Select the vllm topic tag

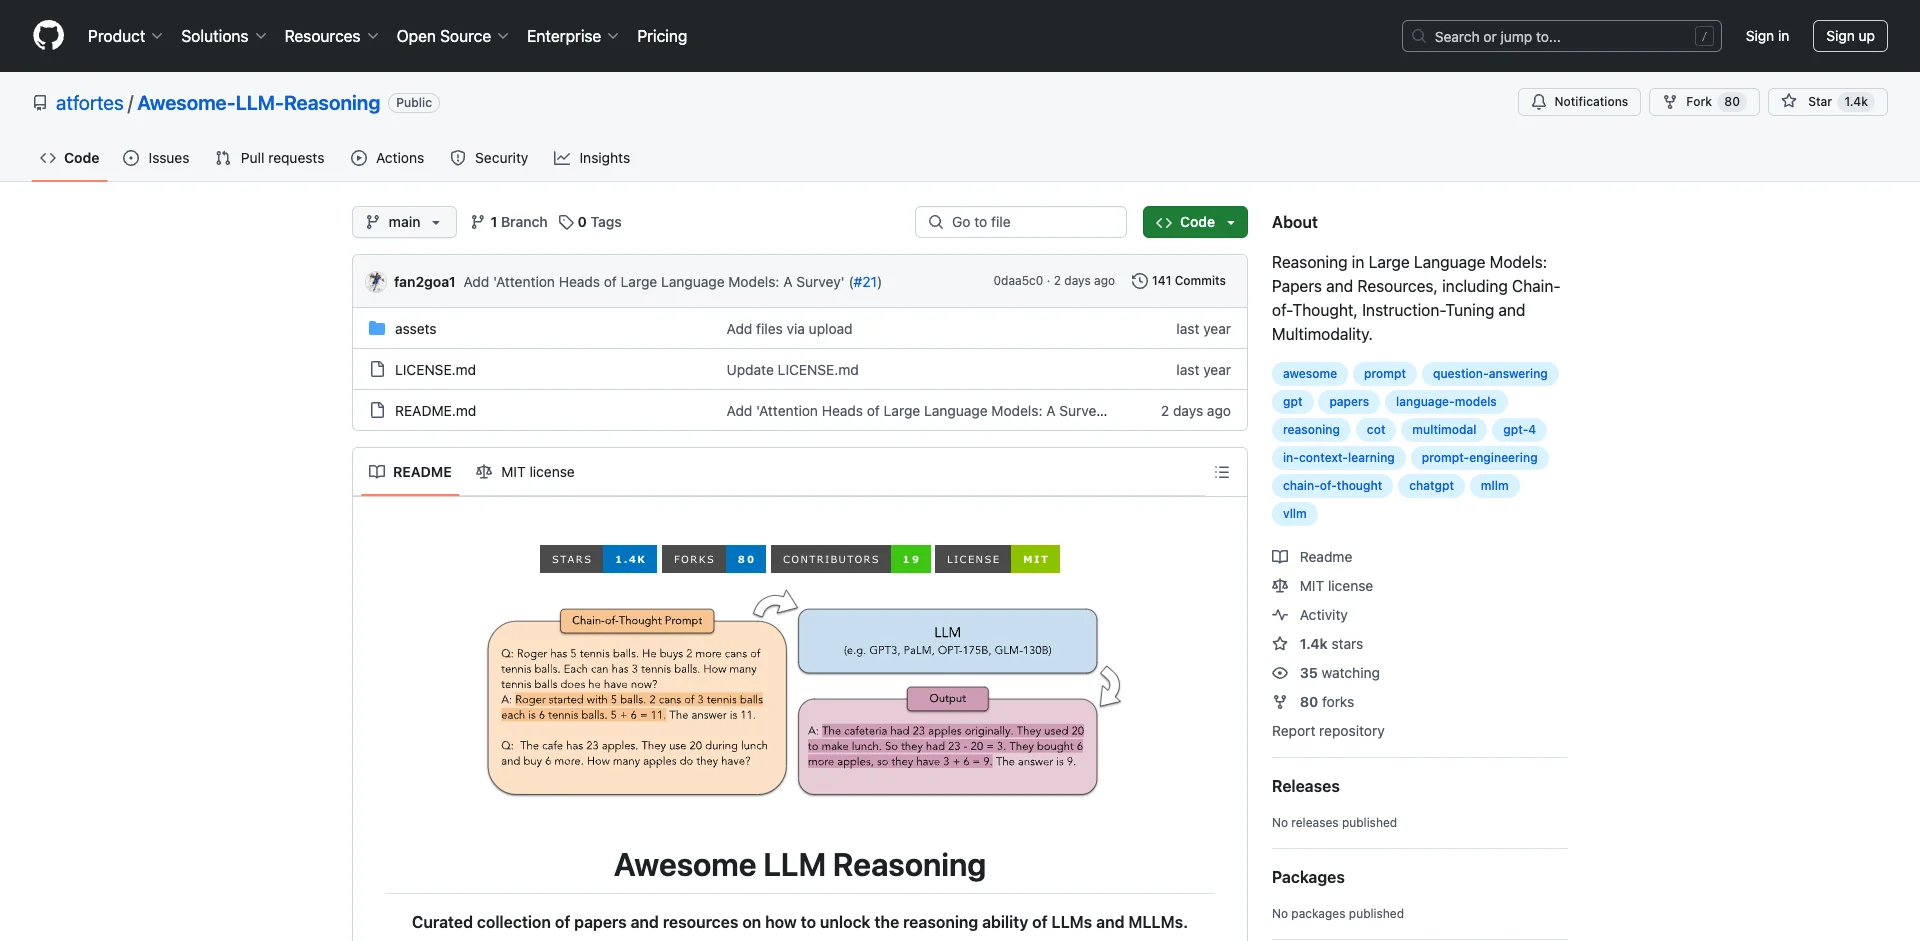point(1294,514)
